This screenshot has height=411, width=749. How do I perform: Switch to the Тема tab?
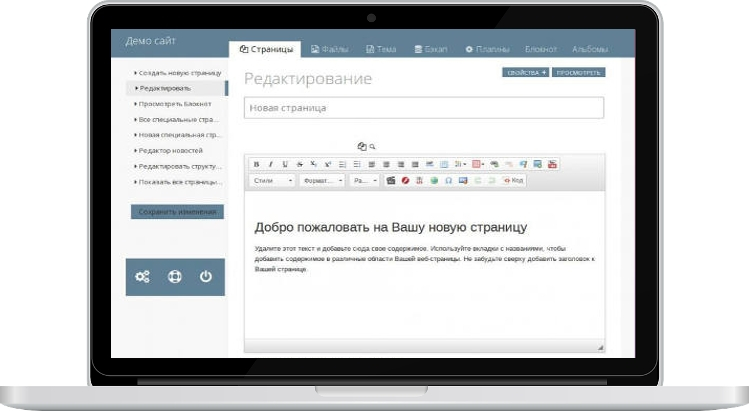(381, 49)
